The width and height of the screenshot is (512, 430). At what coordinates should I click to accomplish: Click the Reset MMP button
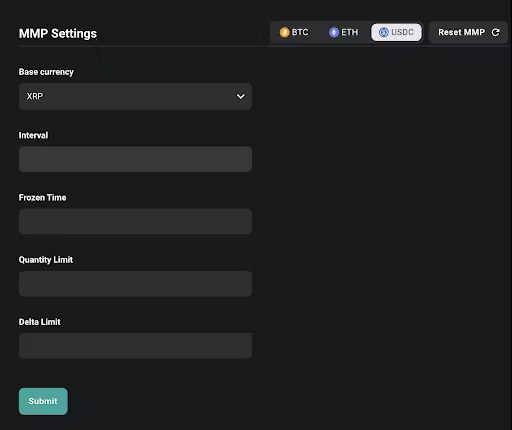click(468, 32)
